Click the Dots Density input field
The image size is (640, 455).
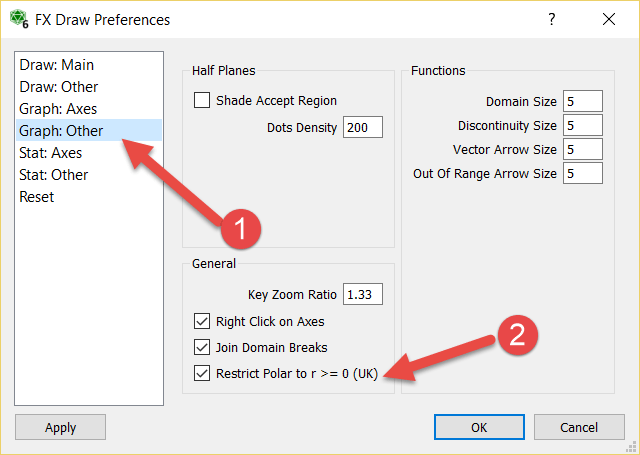[x=362, y=128]
